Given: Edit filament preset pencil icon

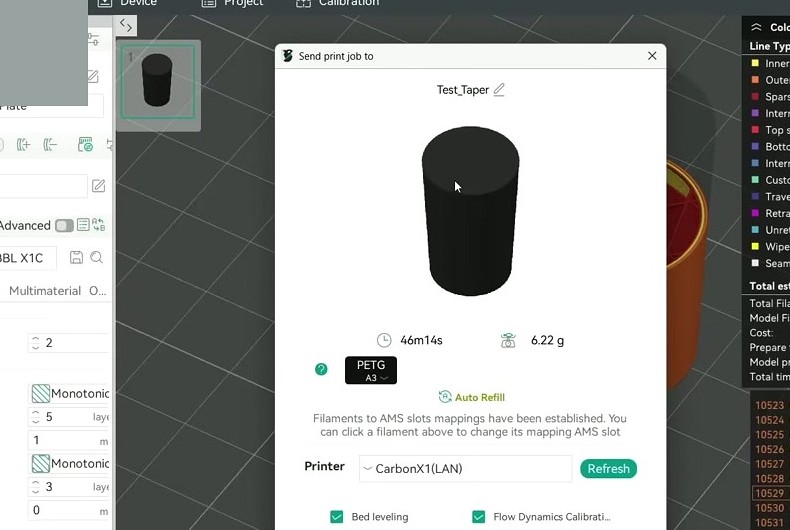Looking at the screenshot, I should click(98, 186).
